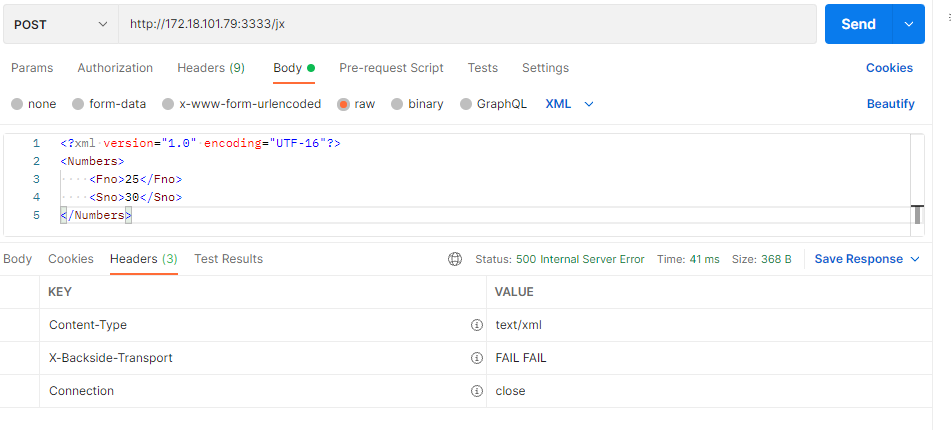
Task: Click the Beautify link
Action: 890,104
